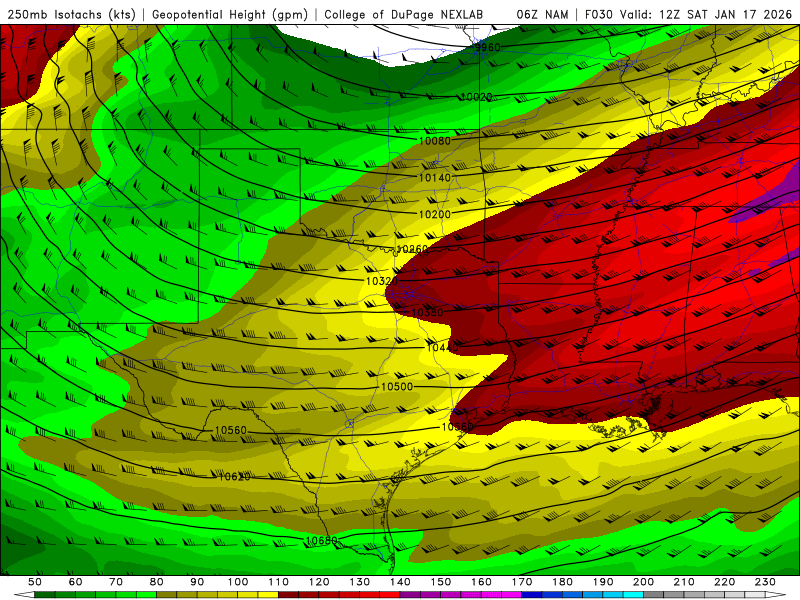Click the 150 value on the color scale

tap(441, 582)
